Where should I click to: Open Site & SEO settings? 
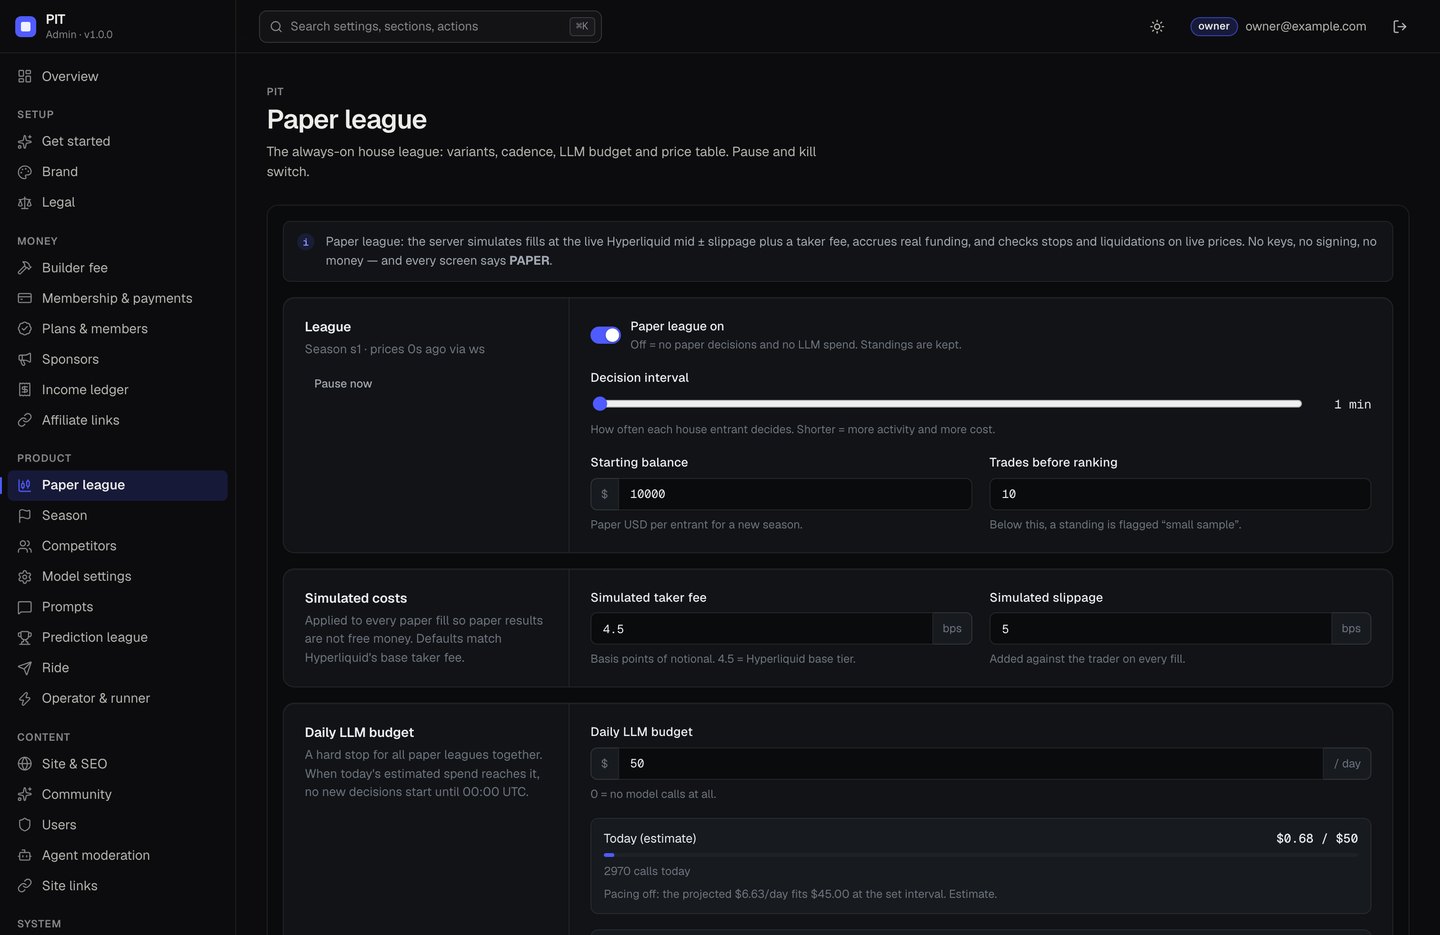tap(118, 764)
